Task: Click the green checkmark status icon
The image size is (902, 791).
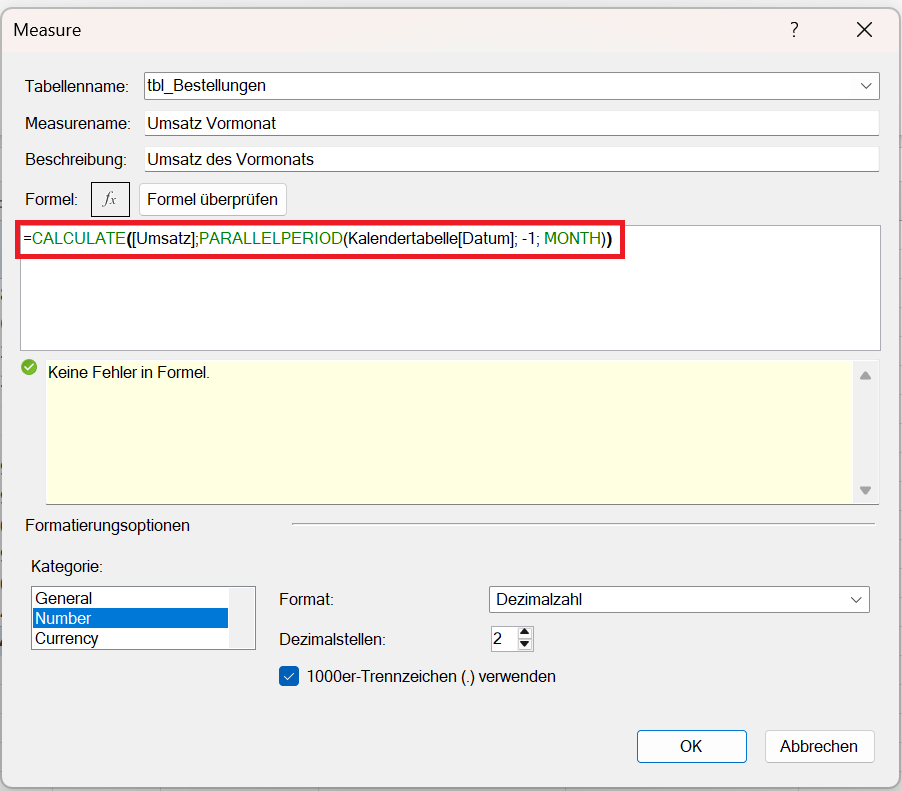Action: [29, 367]
